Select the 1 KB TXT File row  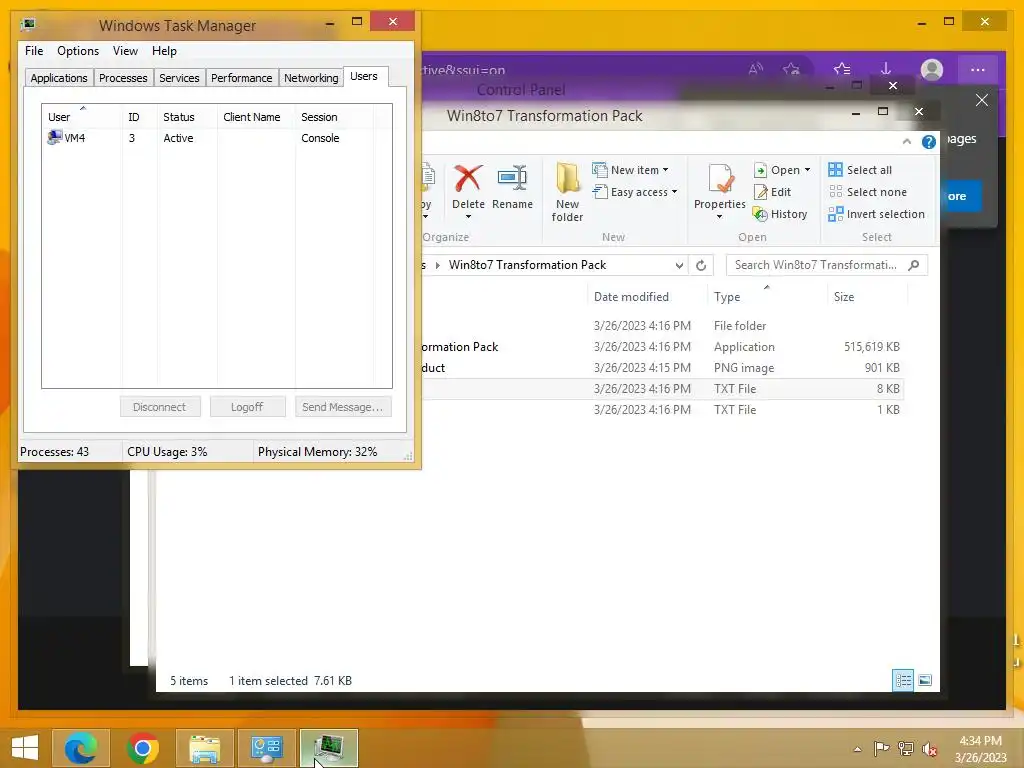coord(661,409)
